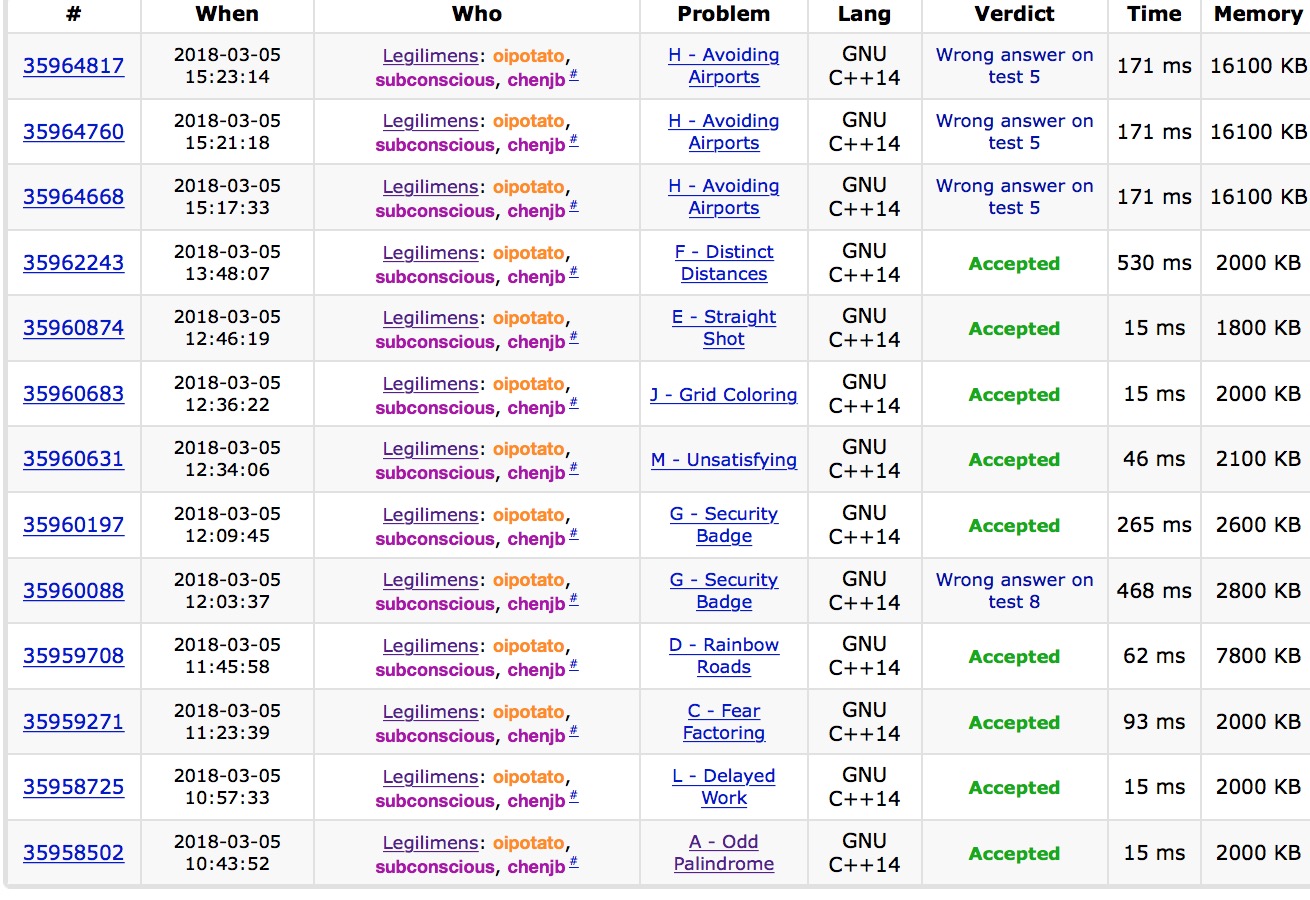Open submission 35960088
This screenshot has width=1310, height=900.
73,591
